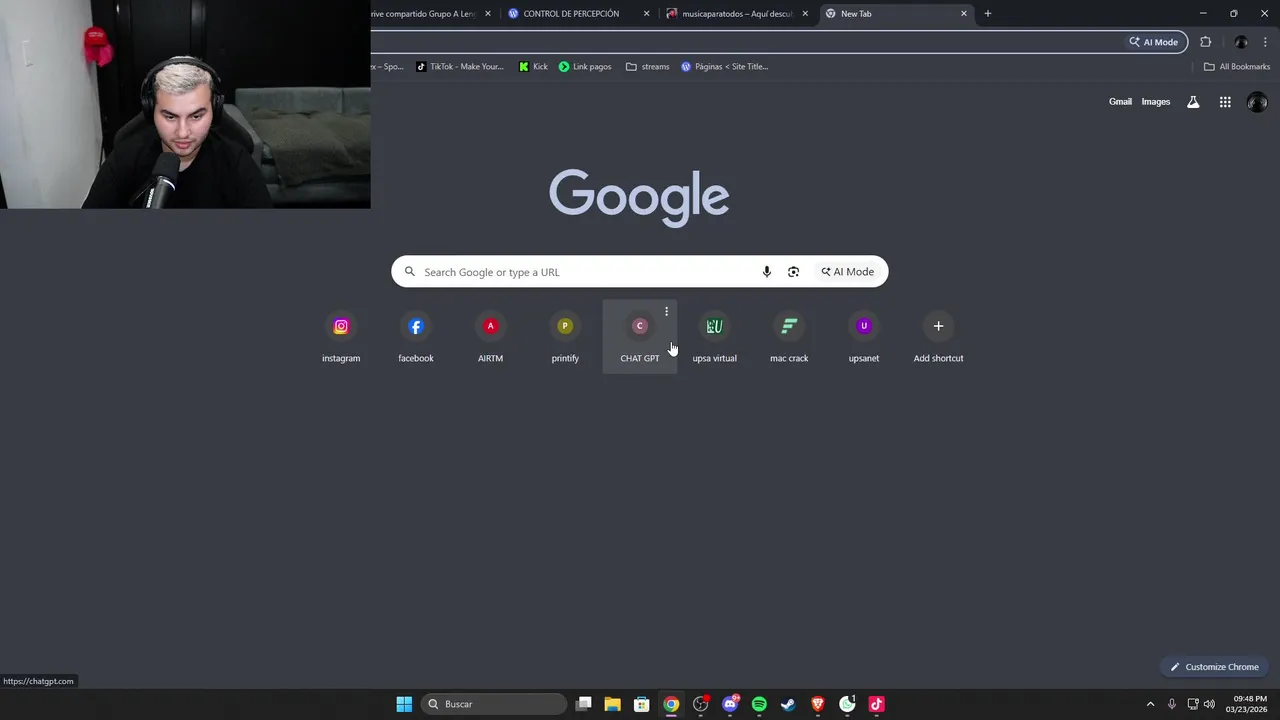Close the New Tab tab
The image size is (1280, 720).
click(964, 14)
